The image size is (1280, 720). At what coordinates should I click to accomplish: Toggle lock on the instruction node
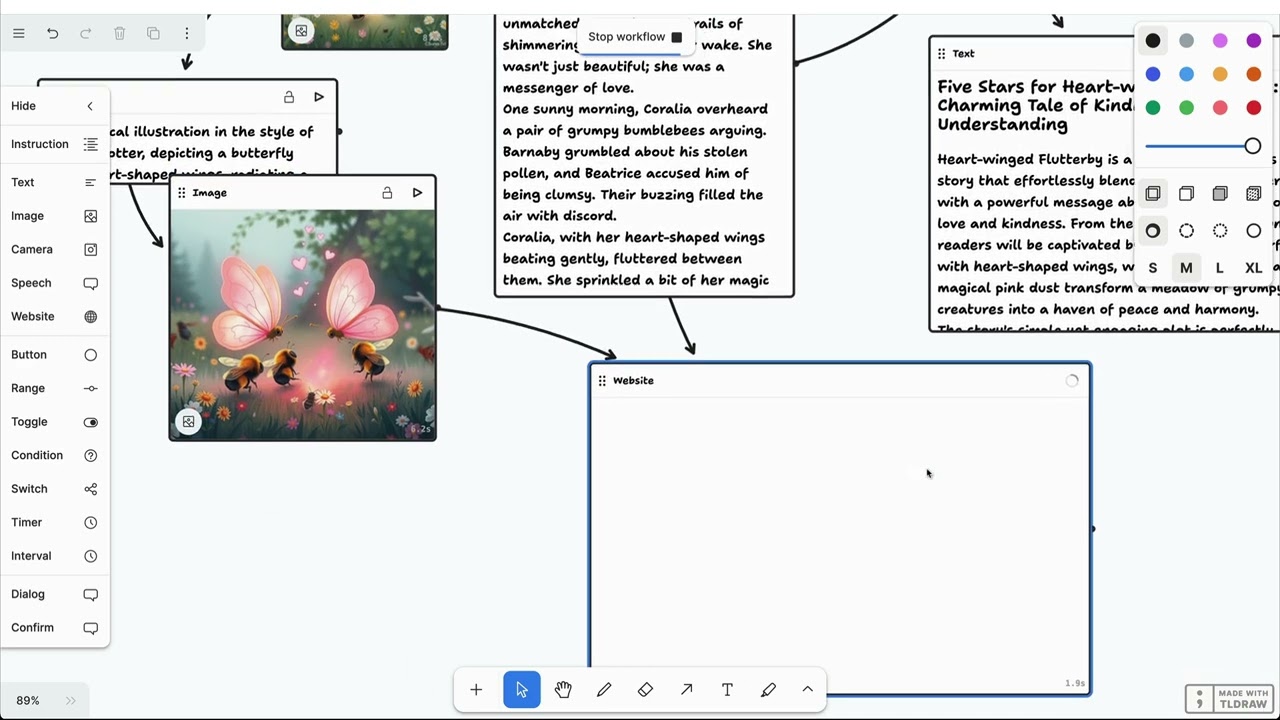pyautogui.click(x=289, y=97)
